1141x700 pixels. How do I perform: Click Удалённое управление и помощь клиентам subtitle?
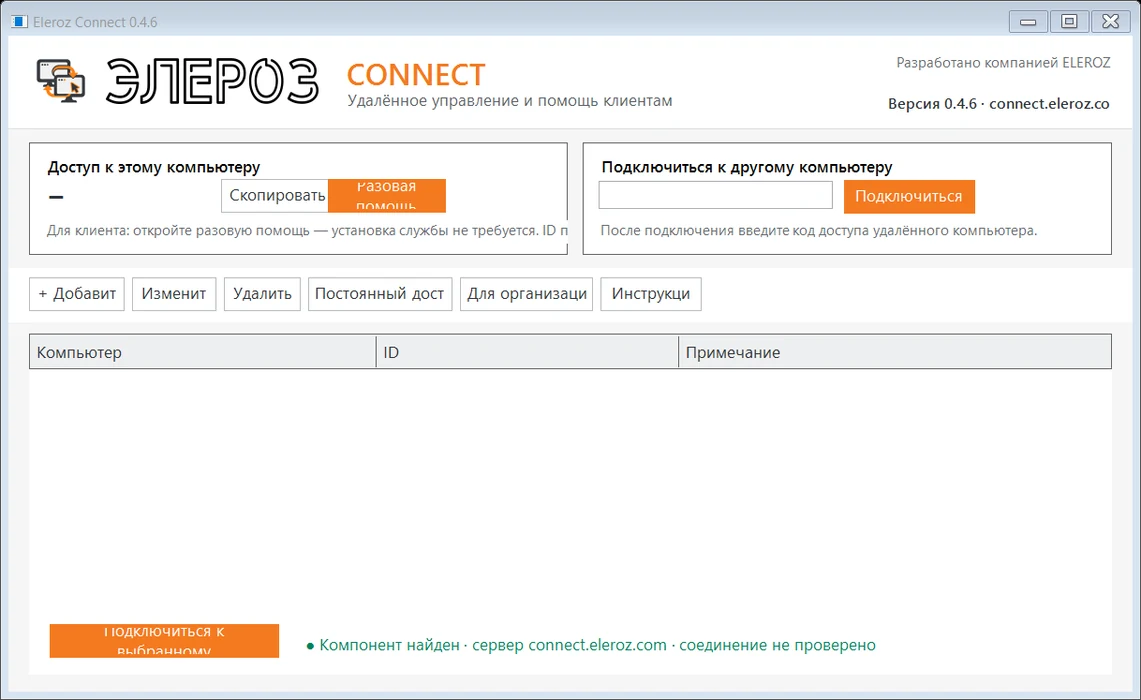[x=509, y=101]
